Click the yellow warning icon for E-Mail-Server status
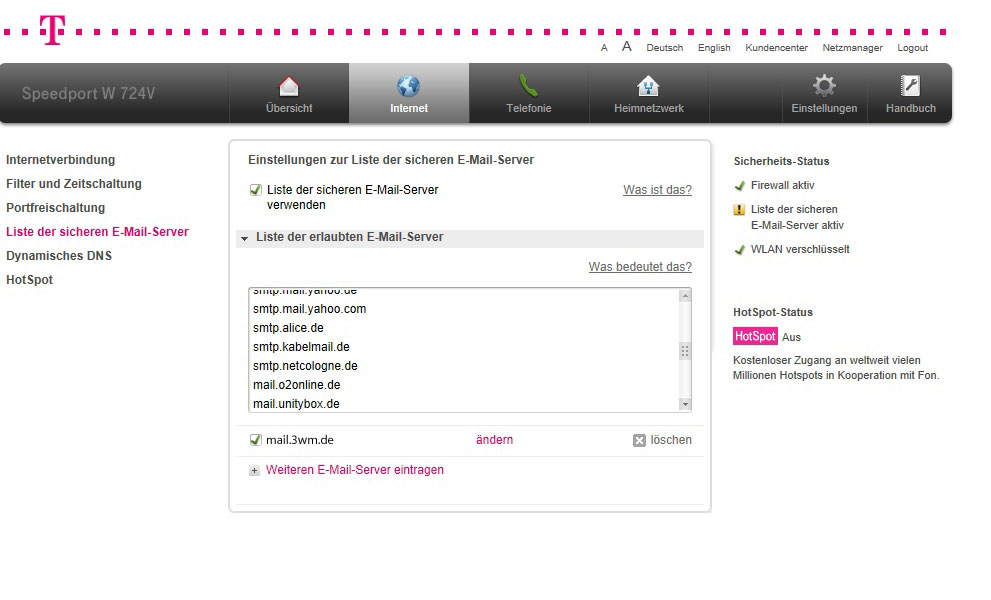Image resolution: width=991 pixels, height=600 pixels. [739, 210]
